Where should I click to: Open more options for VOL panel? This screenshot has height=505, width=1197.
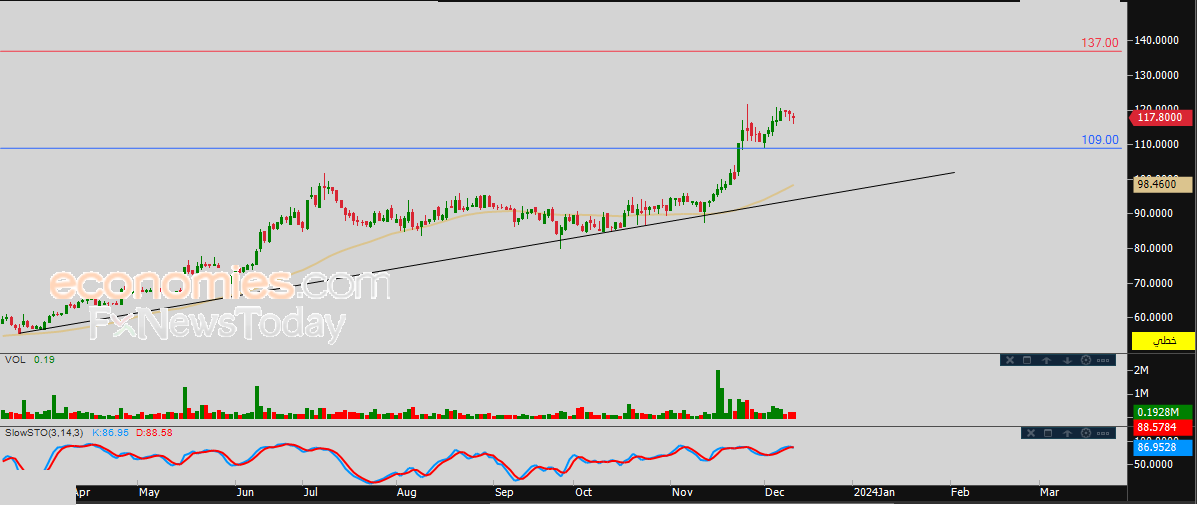(x=1103, y=360)
